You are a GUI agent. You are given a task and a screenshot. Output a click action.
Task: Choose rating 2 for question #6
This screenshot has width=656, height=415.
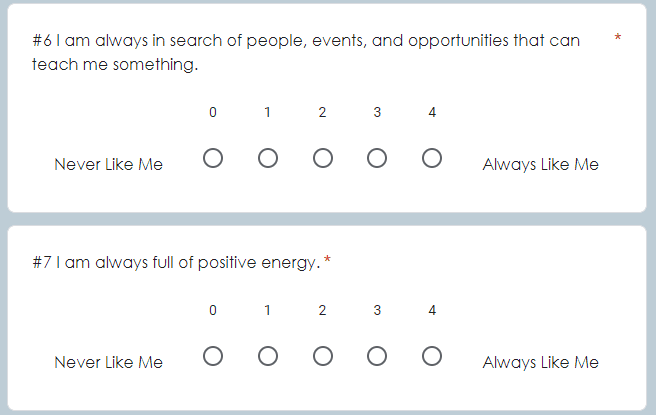click(323, 158)
